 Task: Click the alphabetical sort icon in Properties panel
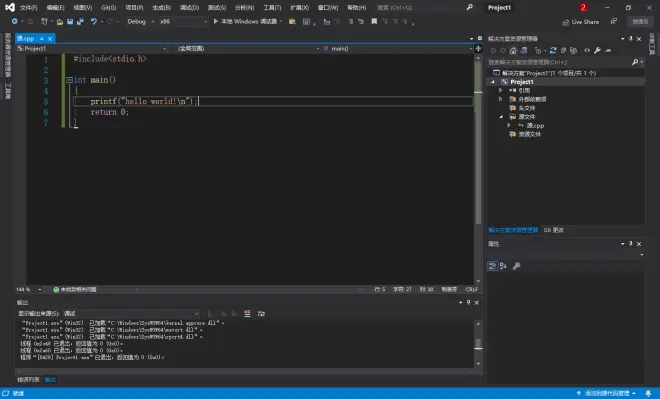(503, 266)
